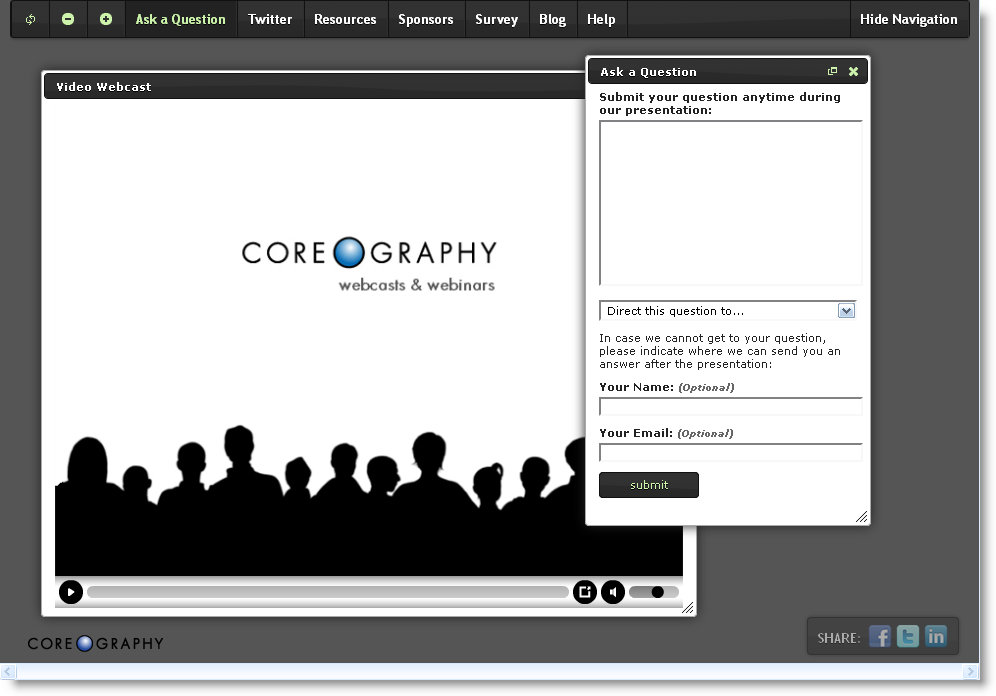Click the 'Your Name:' label
Screen dimensions: 996x696
pyautogui.click(x=636, y=387)
